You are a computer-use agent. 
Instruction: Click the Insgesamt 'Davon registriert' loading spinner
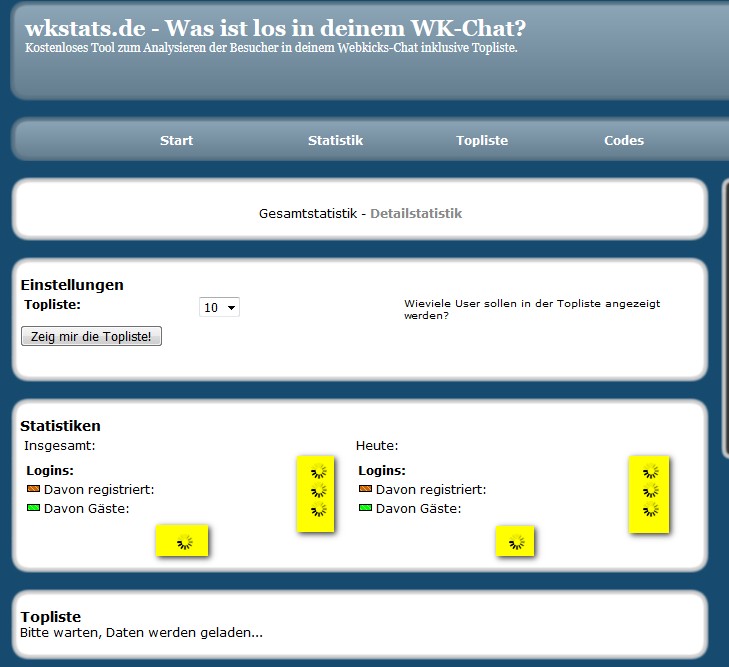pos(318,491)
